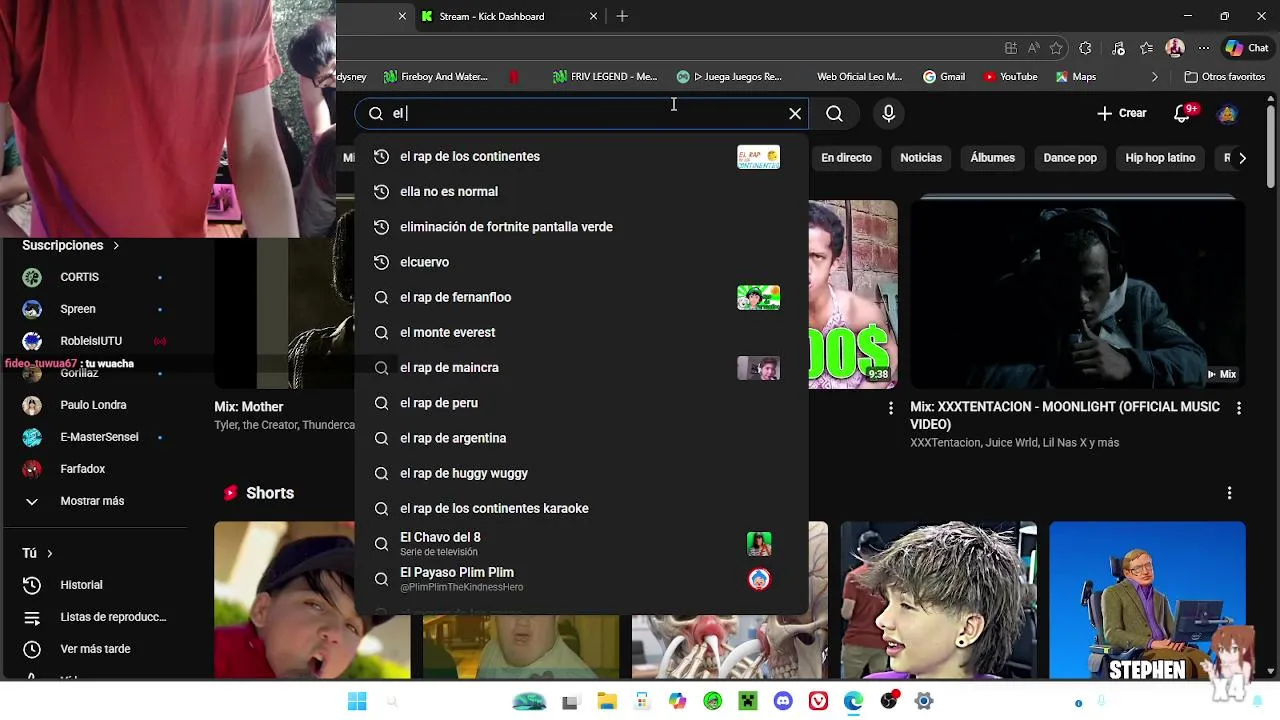This screenshot has width=1280, height=720.
Task: Open Vivaldi browser from taskbar
Action: (x=818, y=702)
